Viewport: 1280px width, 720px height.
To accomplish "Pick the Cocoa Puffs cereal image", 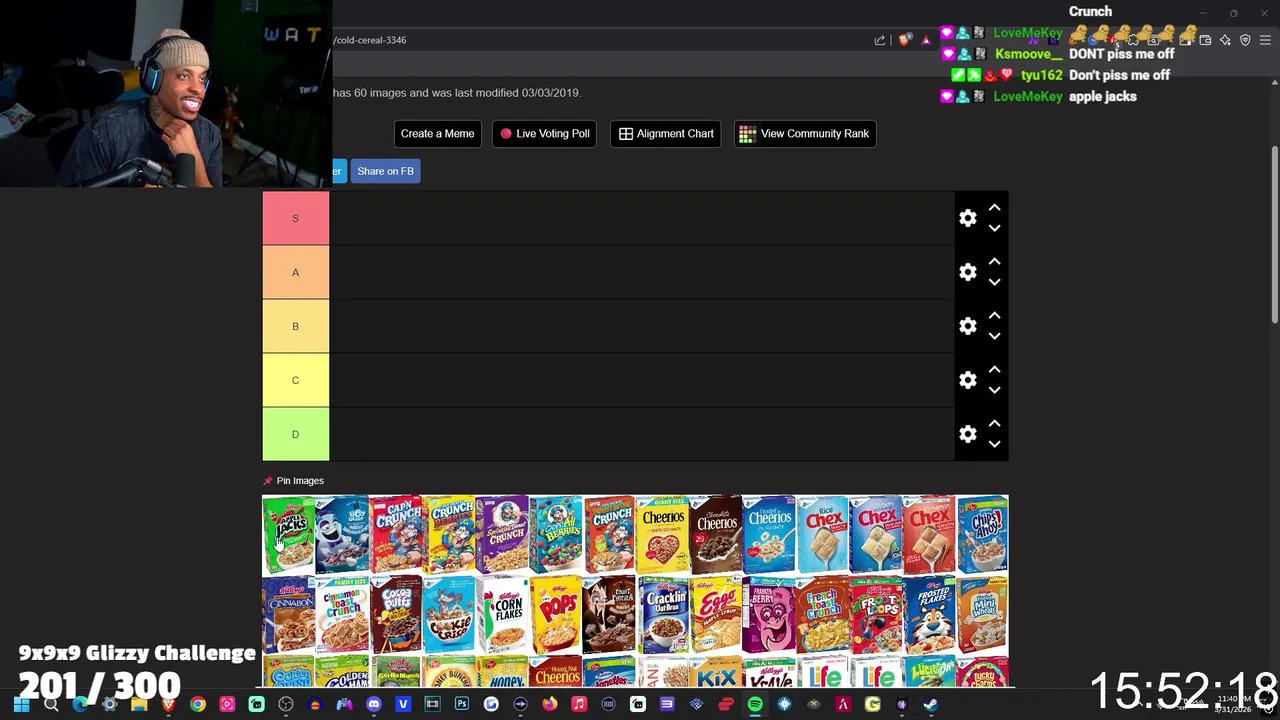I will click(395, 615).
